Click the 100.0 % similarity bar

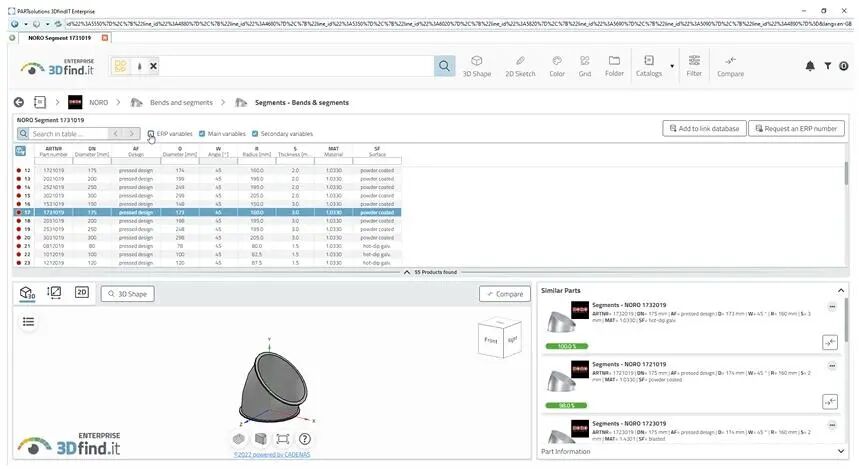566,346
